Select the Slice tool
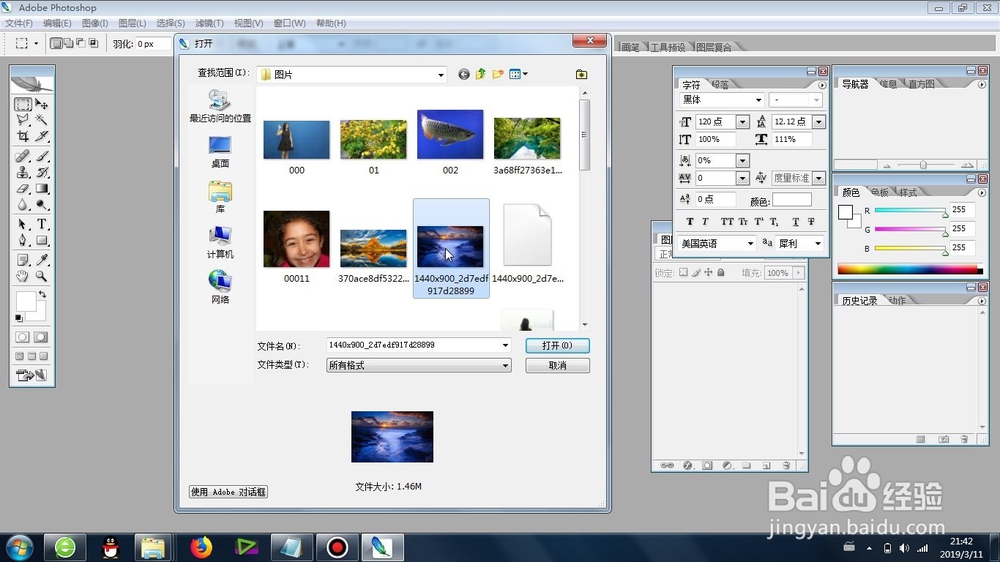 [x=42, y=136]
